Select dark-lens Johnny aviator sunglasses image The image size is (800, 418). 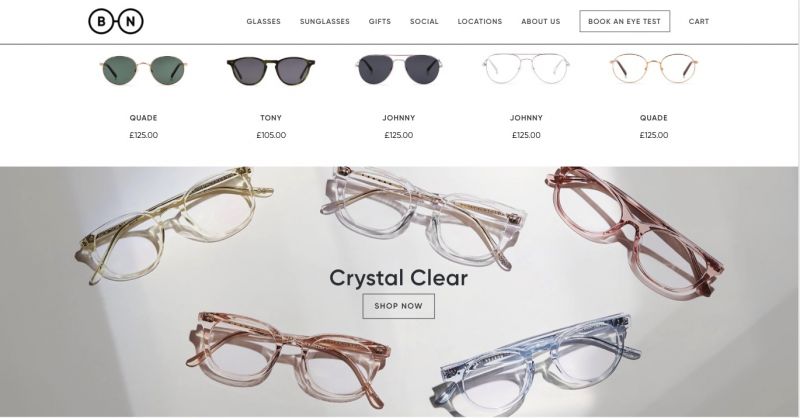click(398, 69)
